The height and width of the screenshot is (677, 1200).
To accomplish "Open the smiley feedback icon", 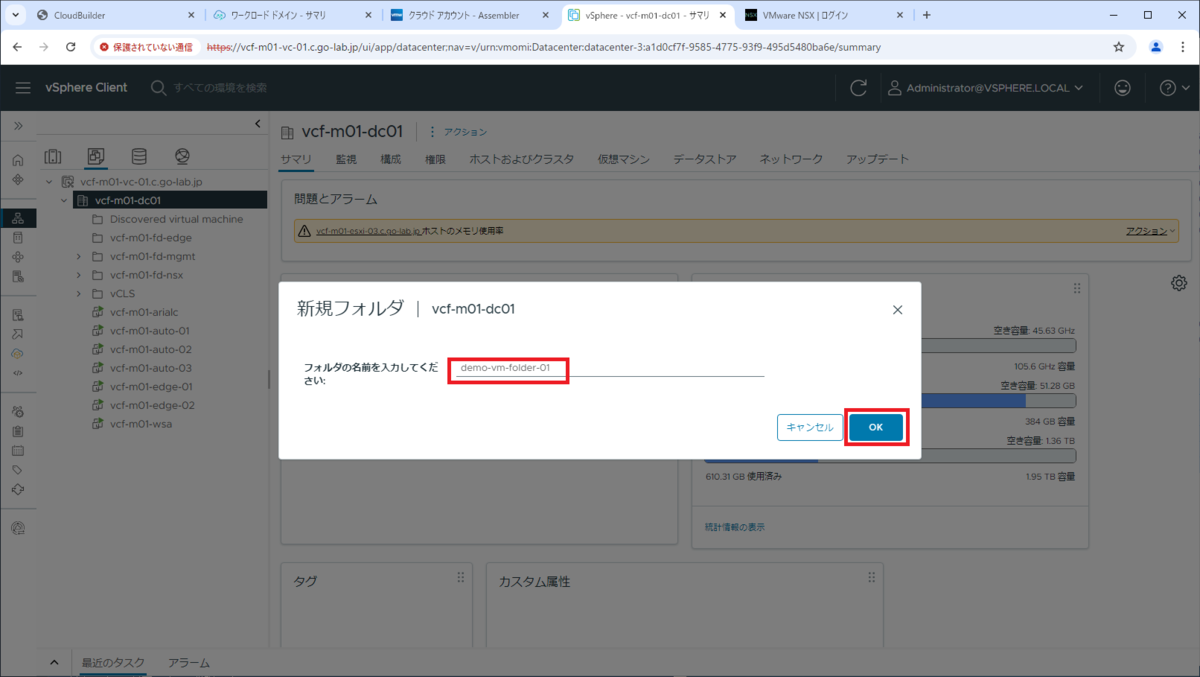I will click(x=1123, y=88).
